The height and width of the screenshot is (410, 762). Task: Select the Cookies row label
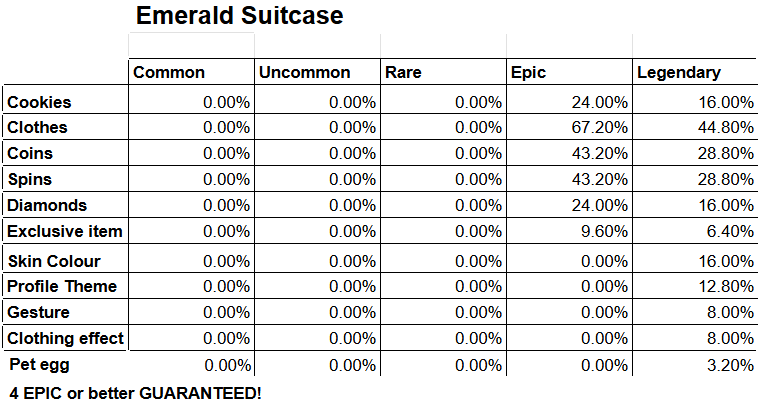point(39,102)
